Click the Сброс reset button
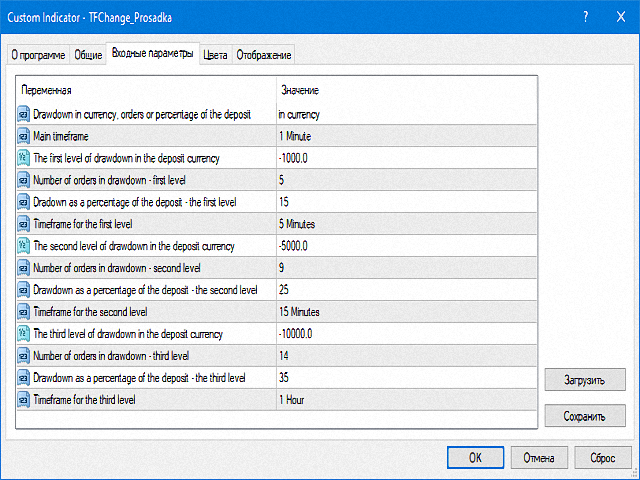This screenshot has width=640, height=480. 602,457
